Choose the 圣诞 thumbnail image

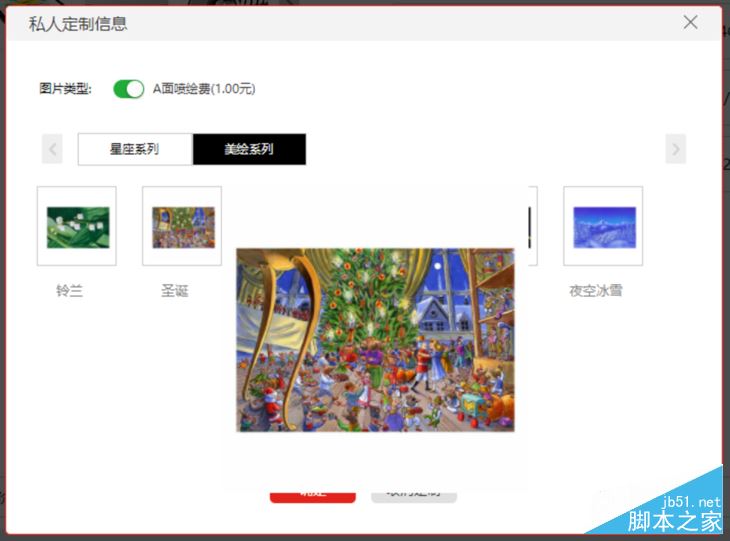point(182,226)
